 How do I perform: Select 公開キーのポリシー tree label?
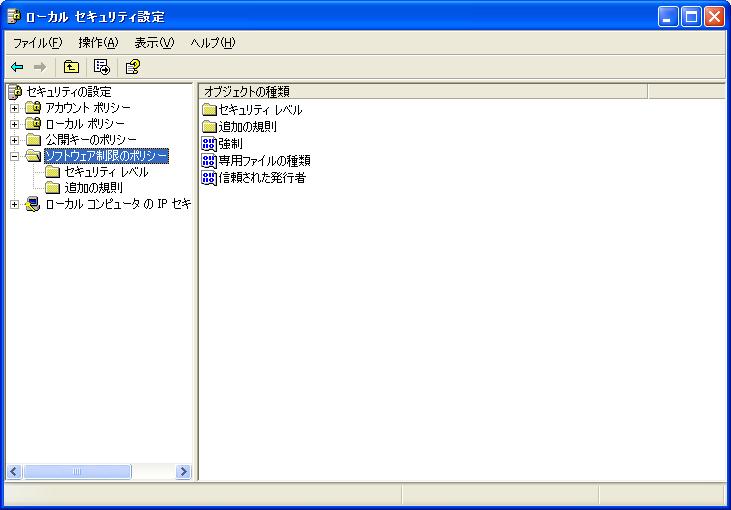(x=91, y=139)
